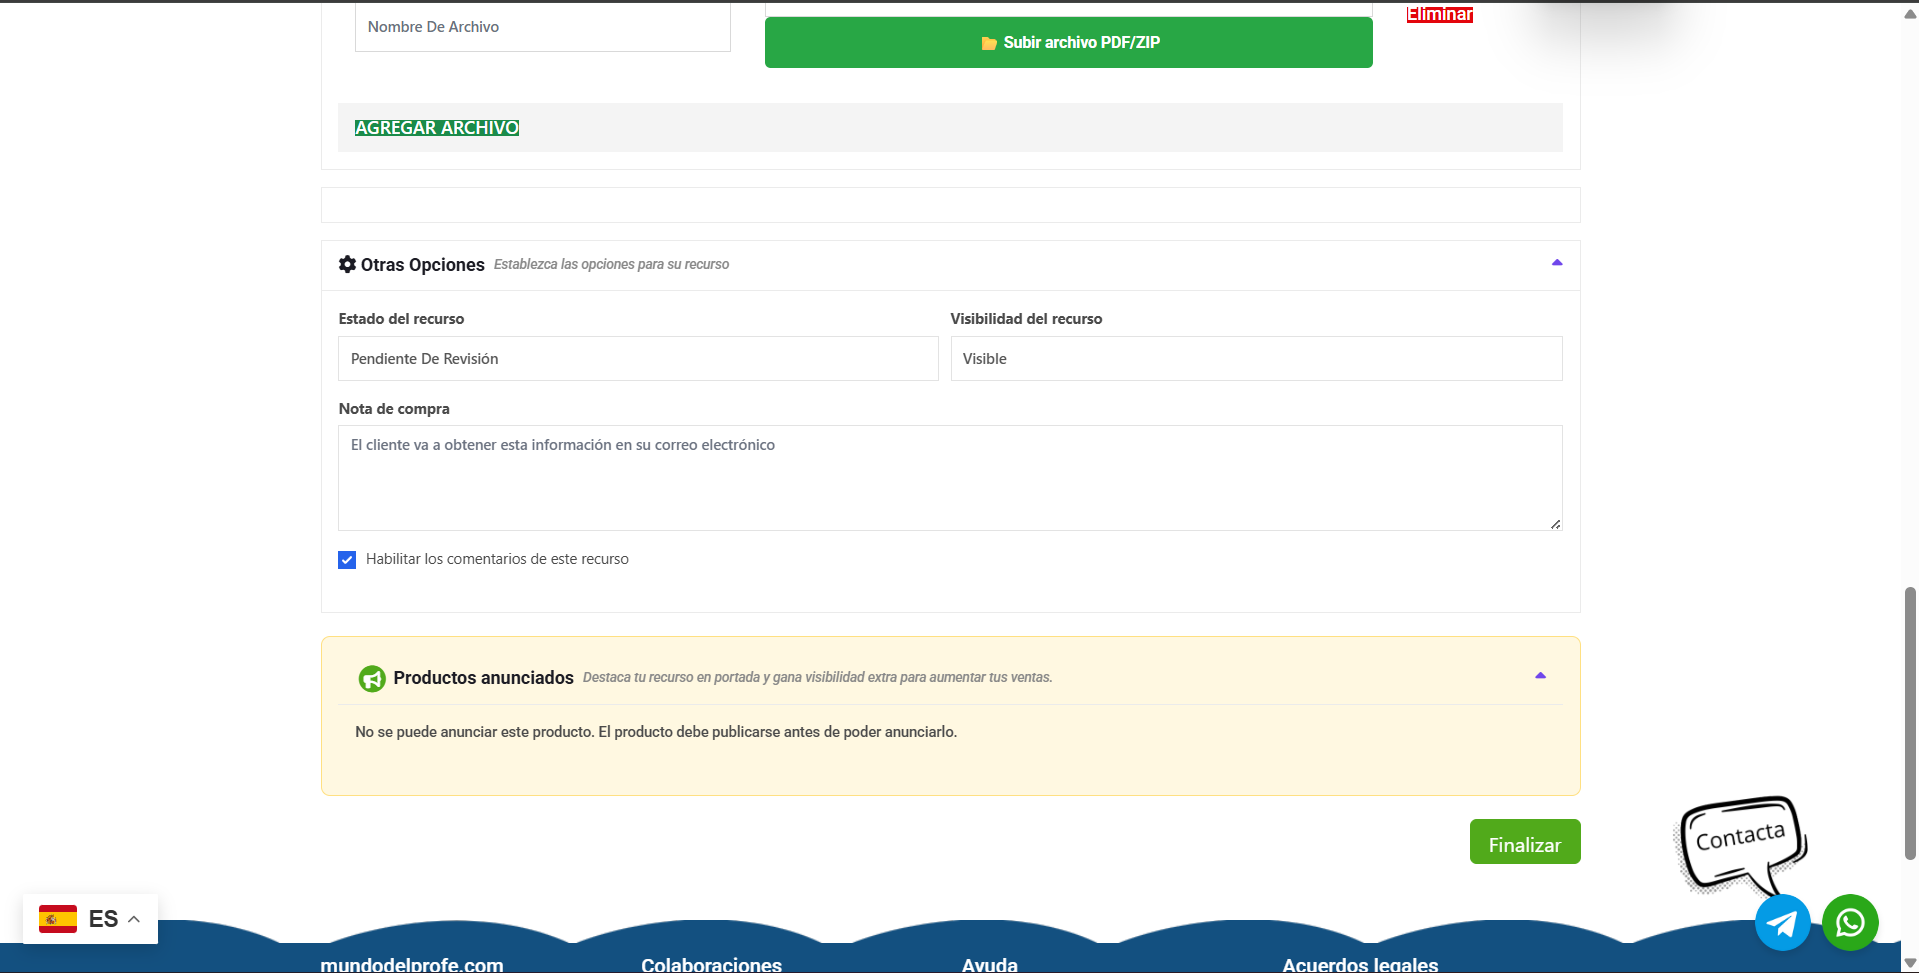Click inside the Nota de compra textarea
Image resolution: width=1919 pixels, height=973 pixels.
pyautogui.click(x=949, y=478)
